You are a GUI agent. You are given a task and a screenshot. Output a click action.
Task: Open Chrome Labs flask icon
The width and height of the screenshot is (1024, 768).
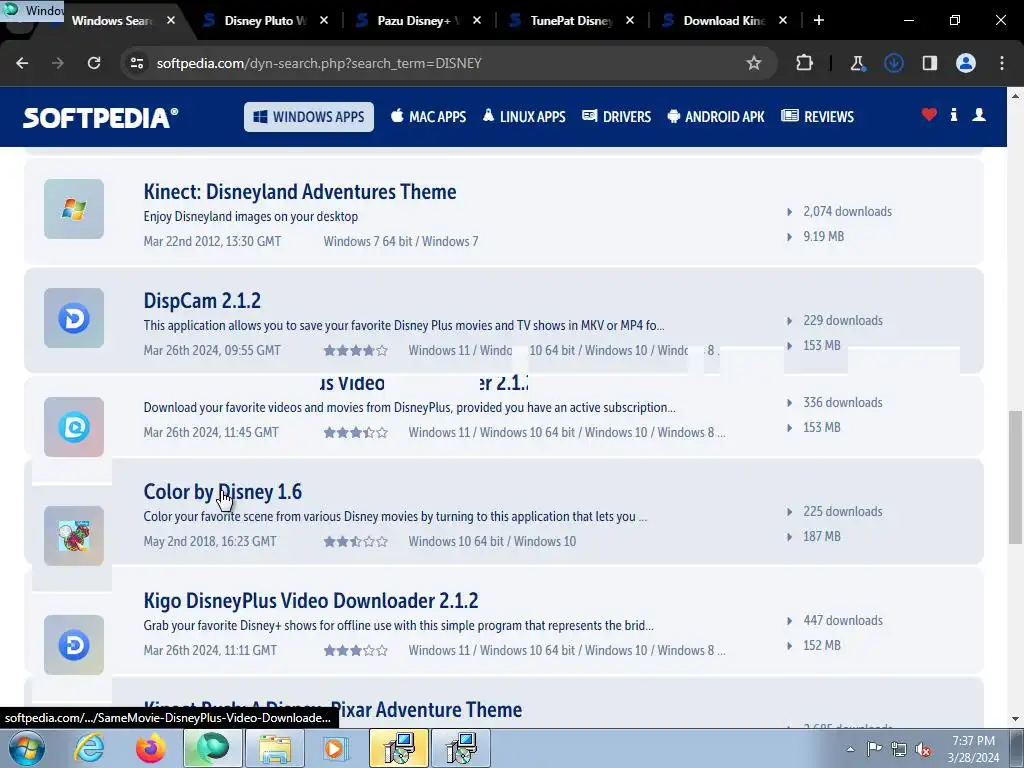click(857, 63)
